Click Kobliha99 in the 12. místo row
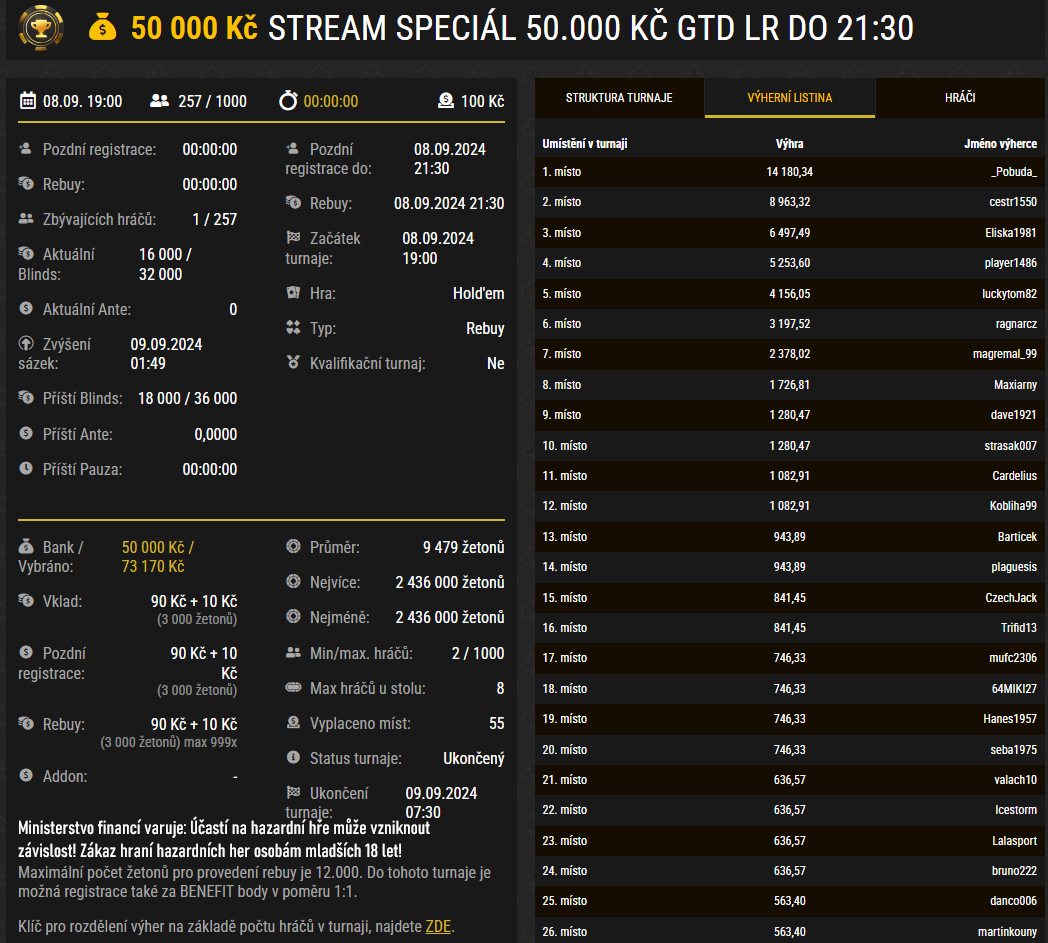Image resolution: width=1048 pixels, height=943 pixels. (1013, 505)
